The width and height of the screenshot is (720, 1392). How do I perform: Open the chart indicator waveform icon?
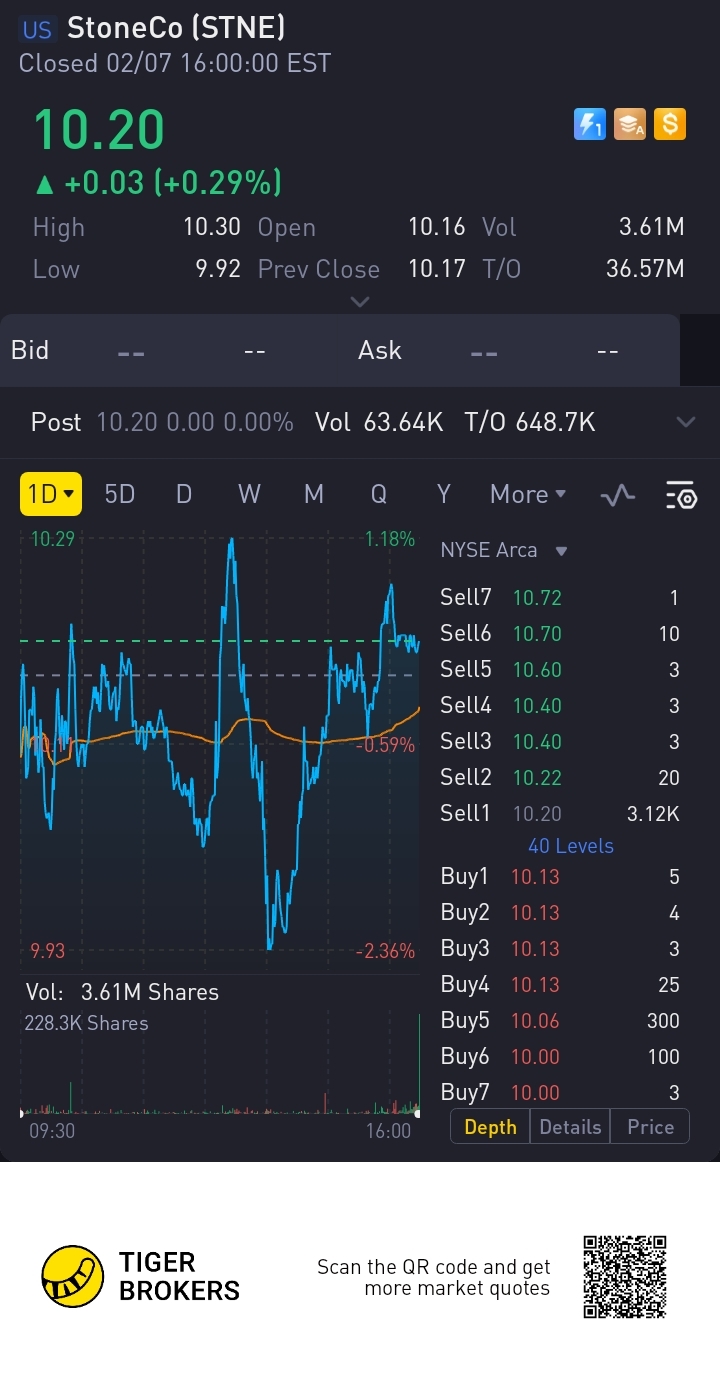pyautogui.click(x=618, y=494)
